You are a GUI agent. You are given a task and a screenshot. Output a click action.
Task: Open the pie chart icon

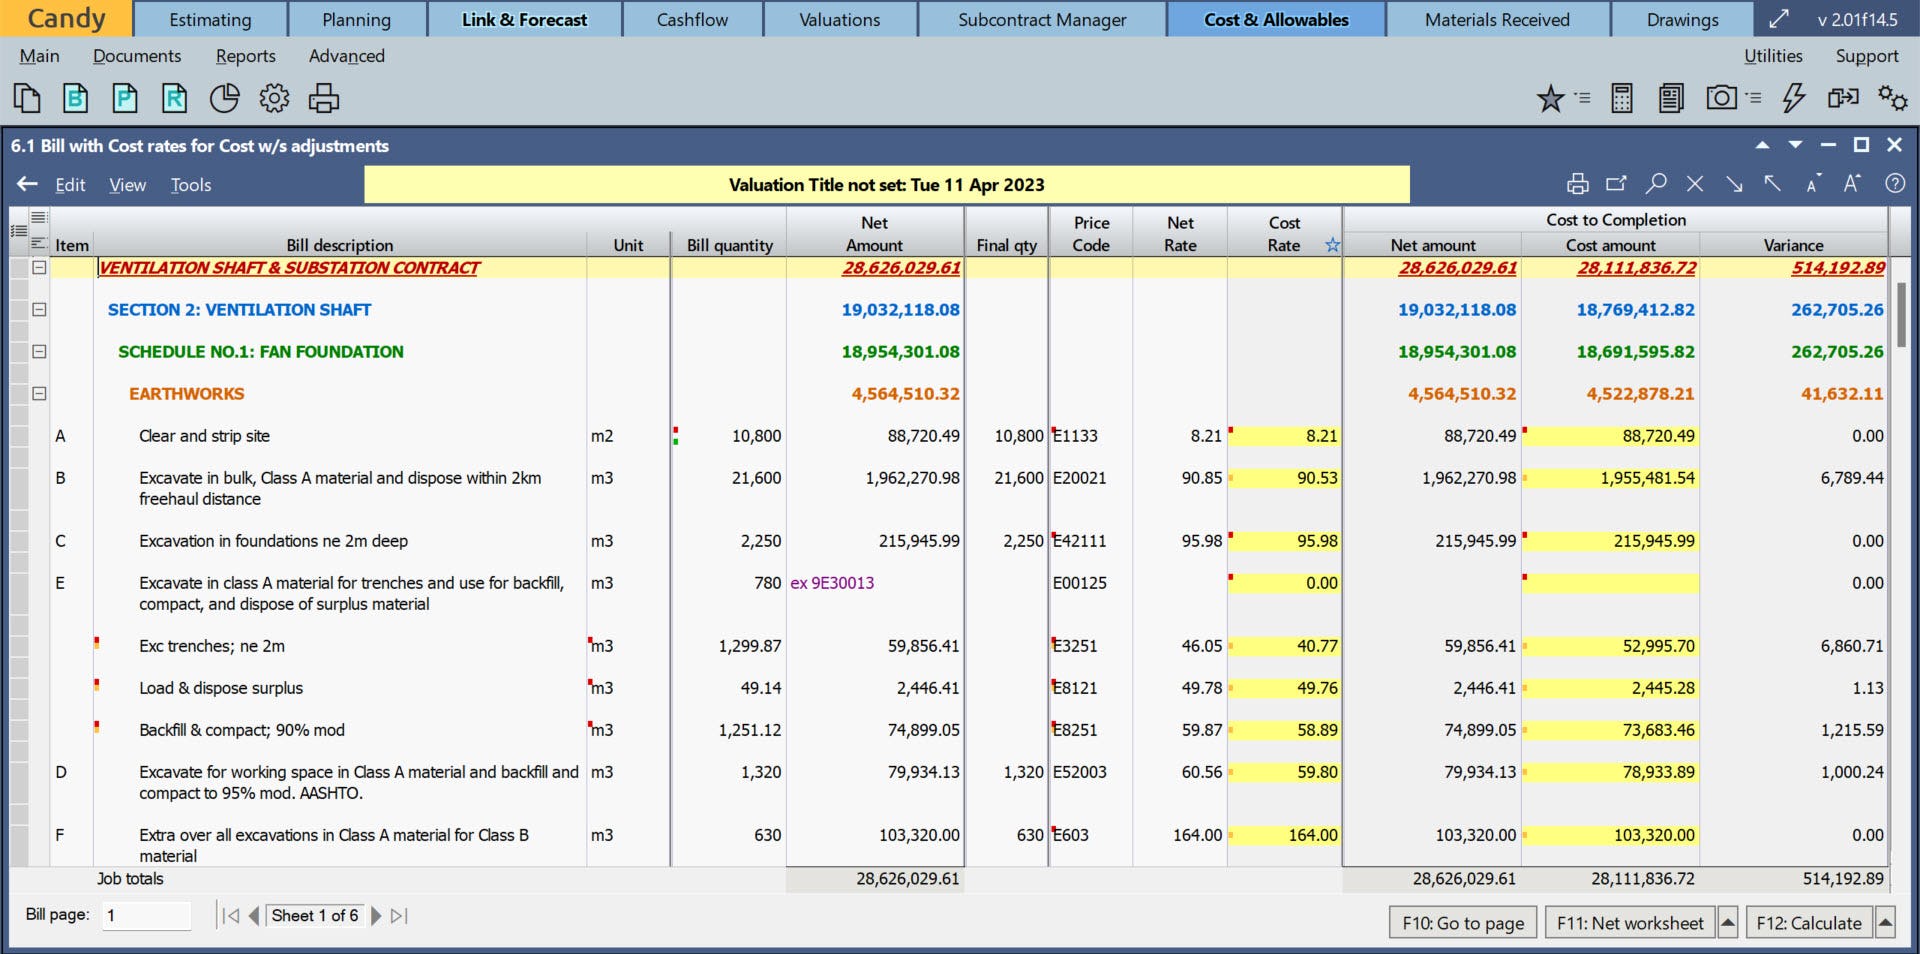[x=225, y=98]
